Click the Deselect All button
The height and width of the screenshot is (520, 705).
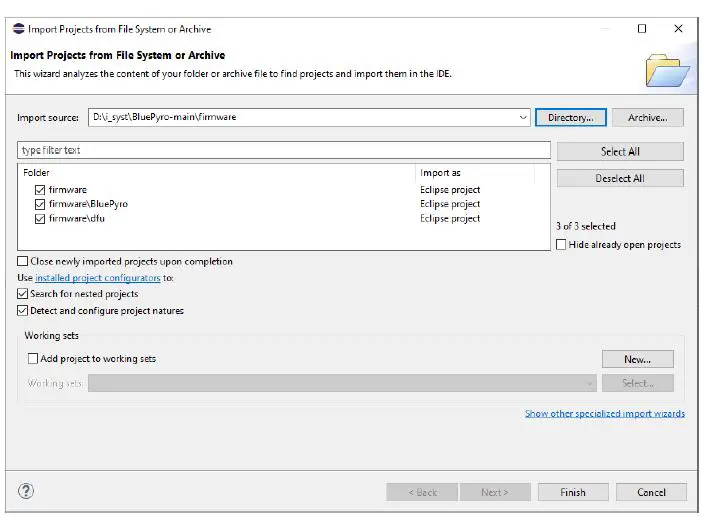click(620, 178)
